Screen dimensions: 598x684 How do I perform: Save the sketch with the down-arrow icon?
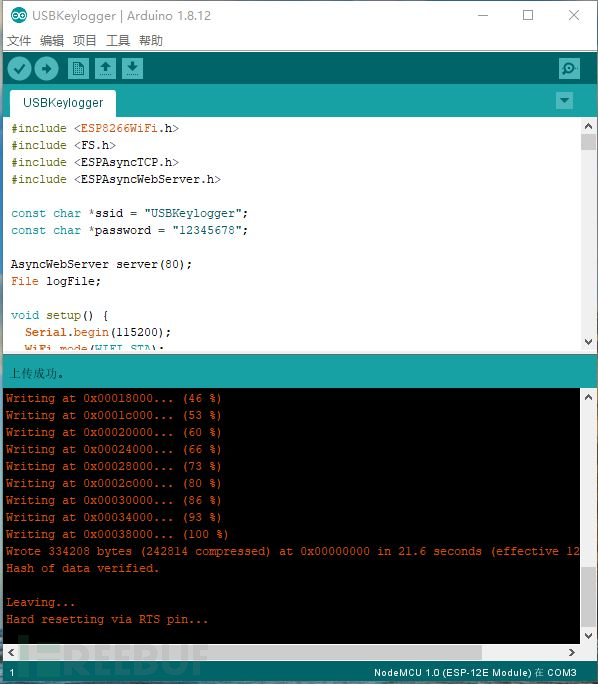pyautogui.click(x=133, y=68)
